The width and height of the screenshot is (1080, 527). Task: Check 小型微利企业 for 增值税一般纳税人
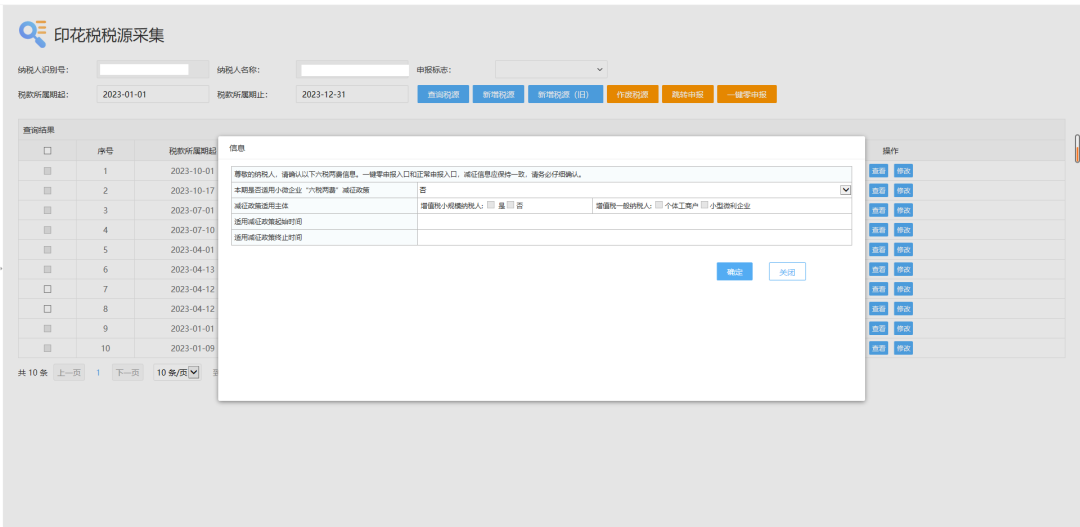coord(705,205)
